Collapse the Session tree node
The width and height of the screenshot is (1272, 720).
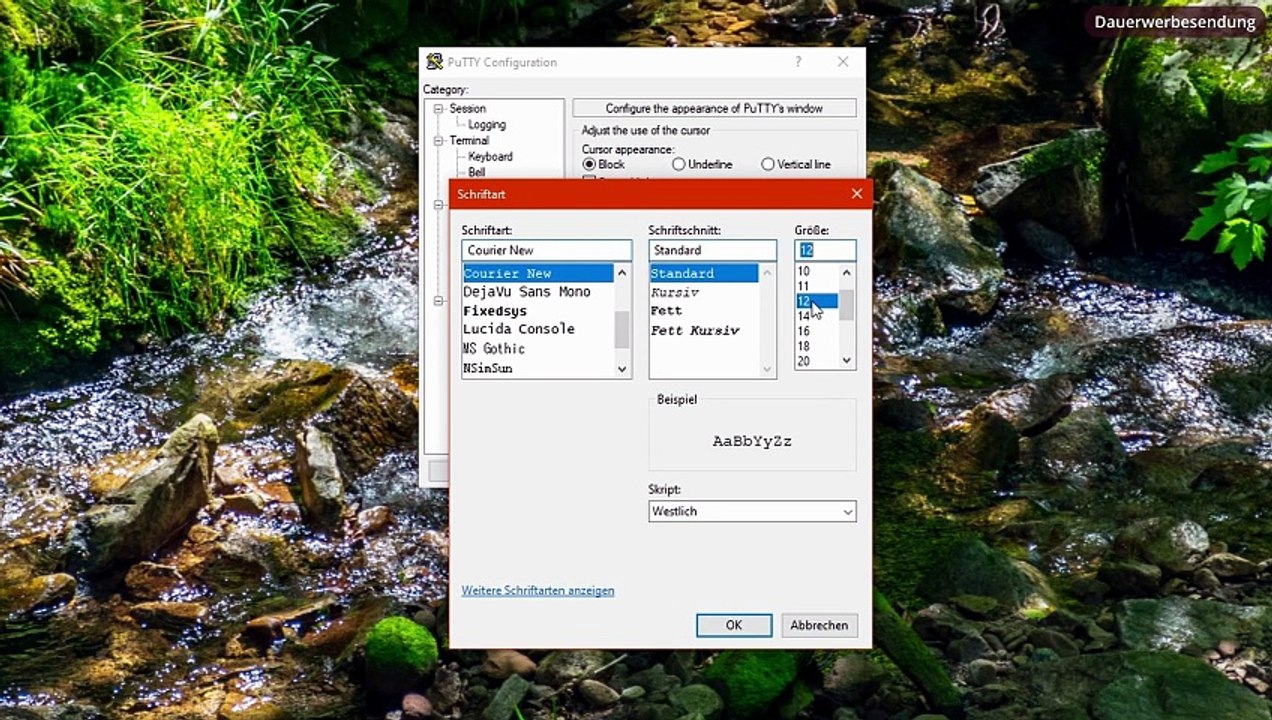click(438, 109)
